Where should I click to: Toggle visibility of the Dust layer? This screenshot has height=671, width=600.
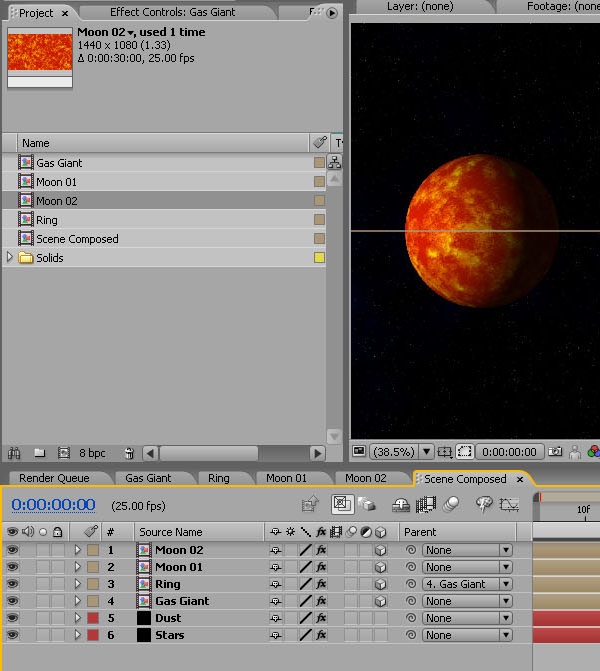pos(12,618)
